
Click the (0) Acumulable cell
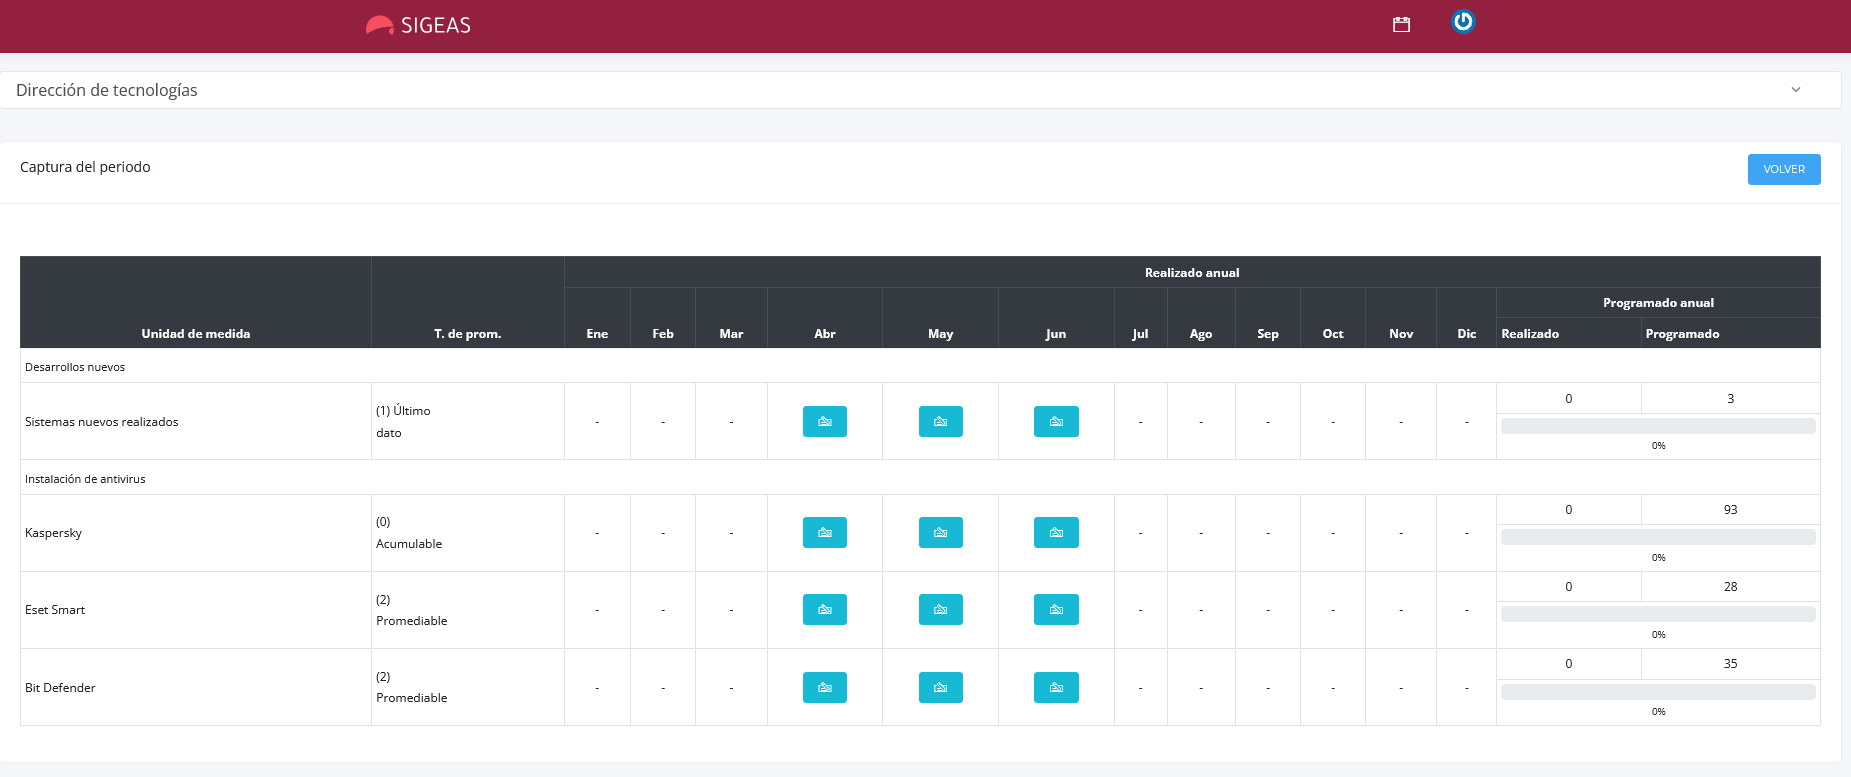(x=467, y=532)
